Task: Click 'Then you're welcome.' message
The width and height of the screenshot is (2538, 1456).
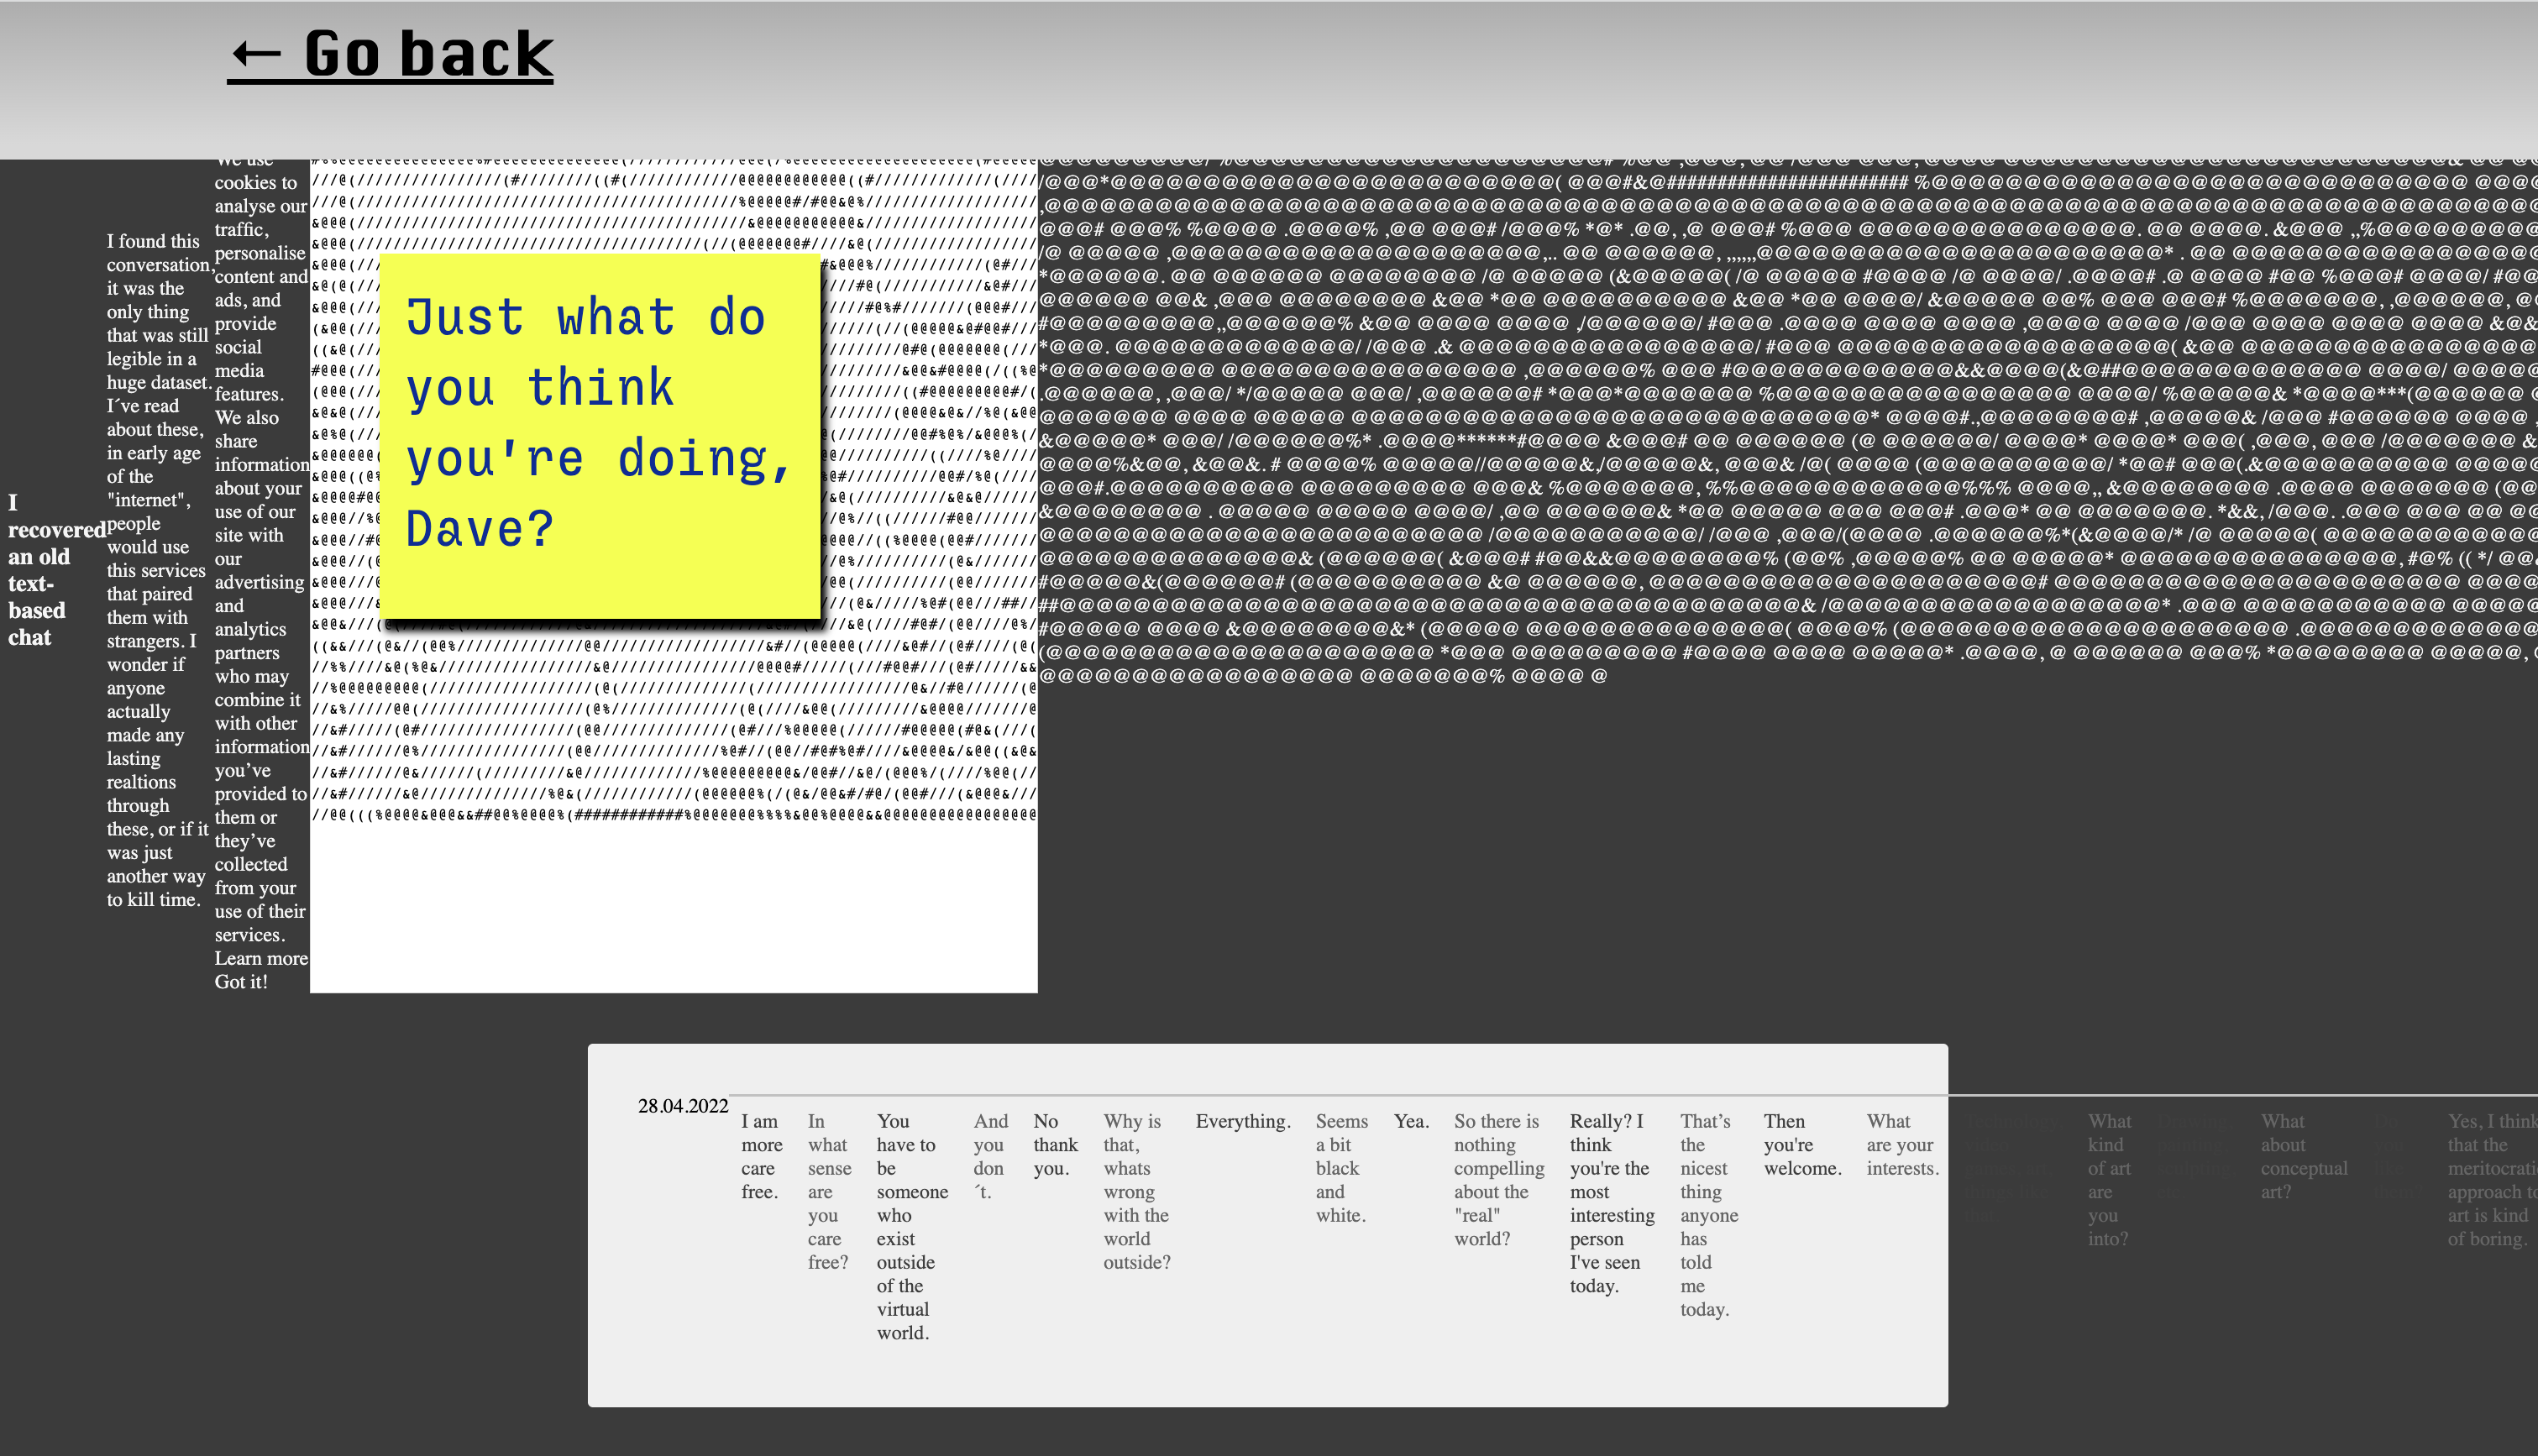Action: [x=1802, y=1145]
